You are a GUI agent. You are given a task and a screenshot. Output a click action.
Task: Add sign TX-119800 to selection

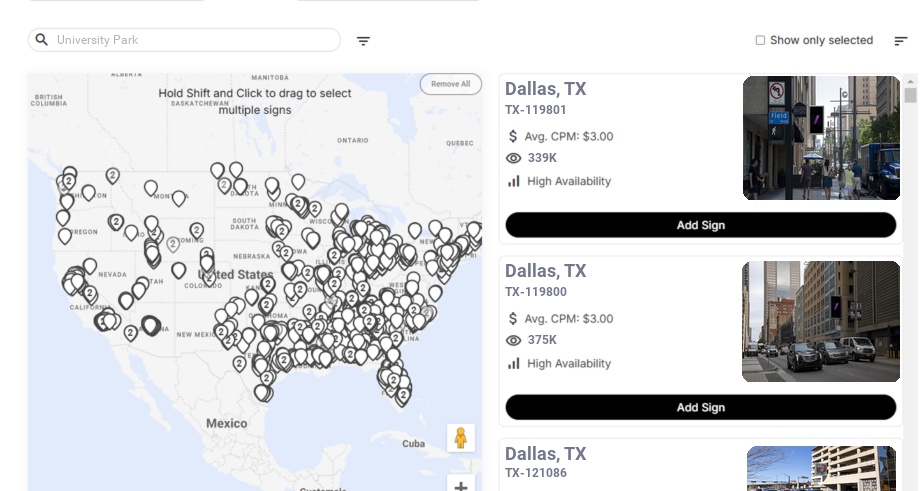(700, 407)
